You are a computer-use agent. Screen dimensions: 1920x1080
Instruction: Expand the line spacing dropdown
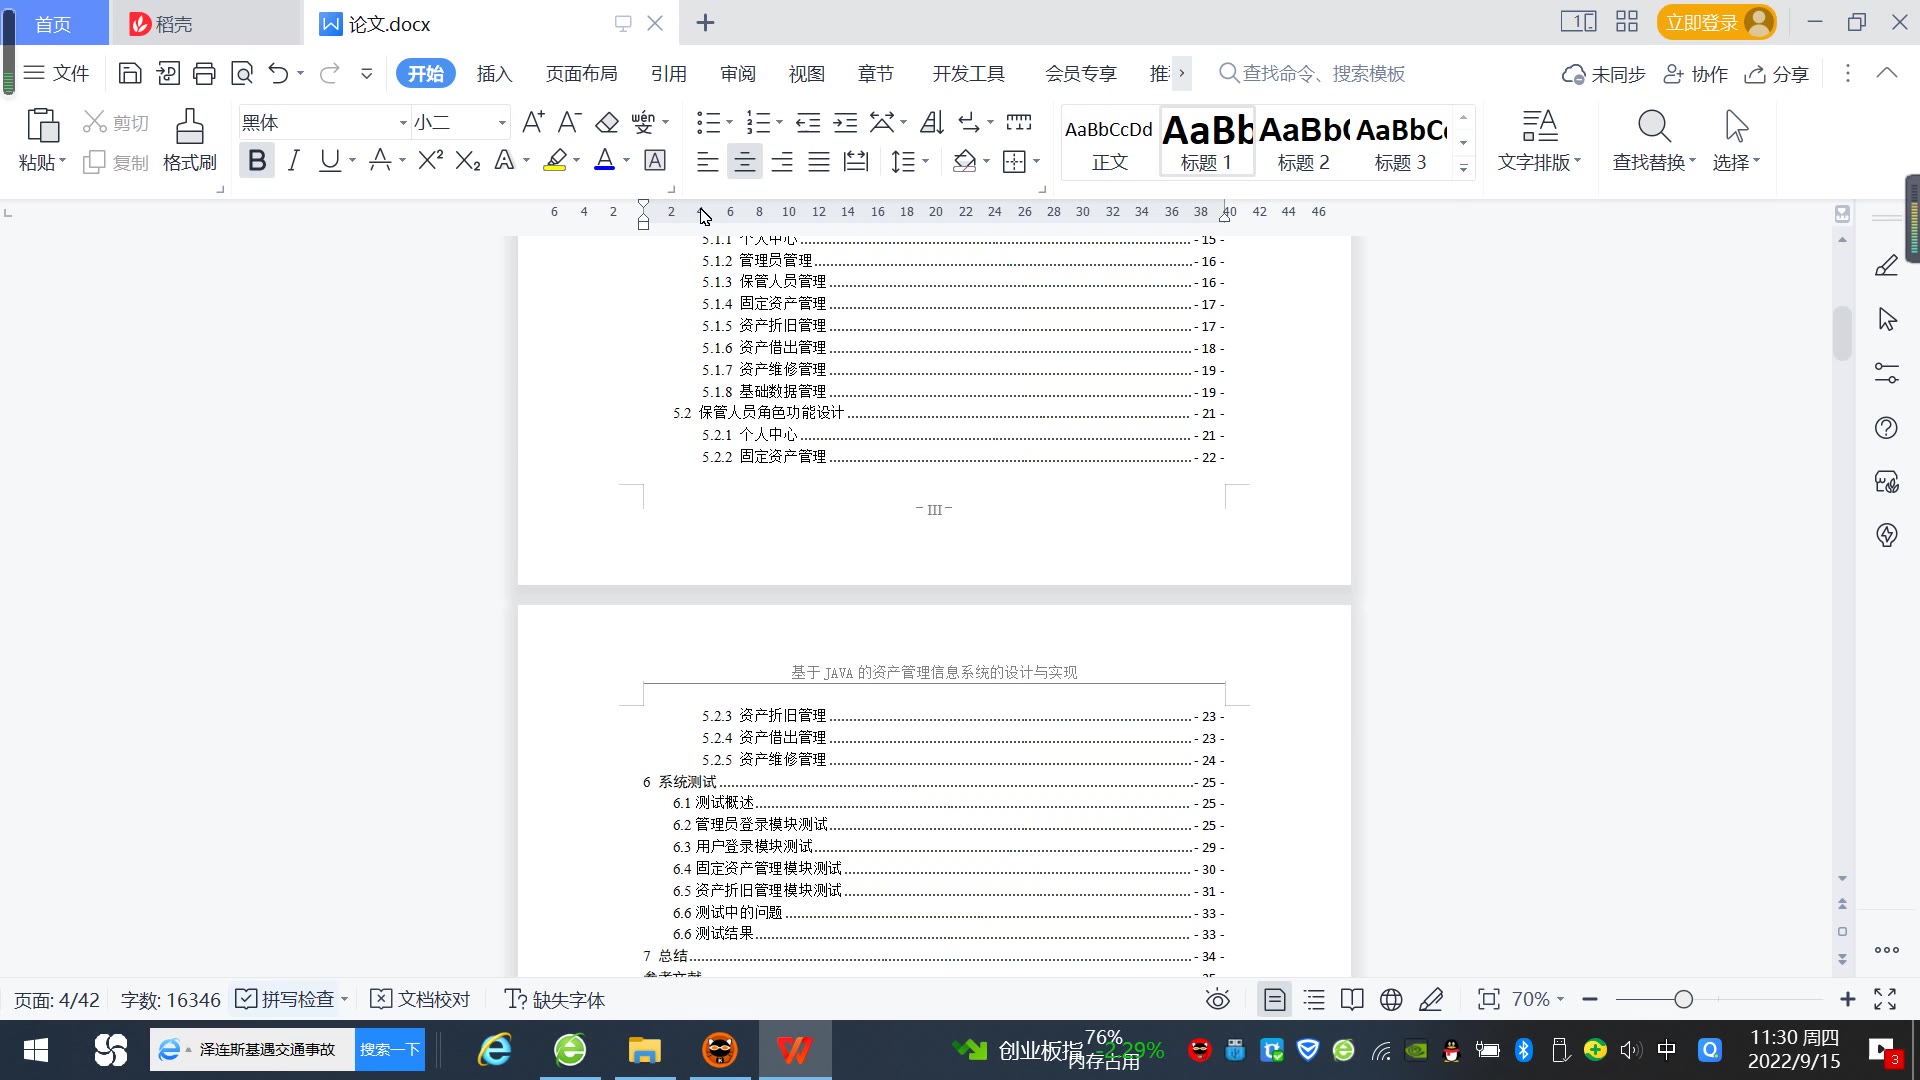pyautogui.click(x=926, y=161)
